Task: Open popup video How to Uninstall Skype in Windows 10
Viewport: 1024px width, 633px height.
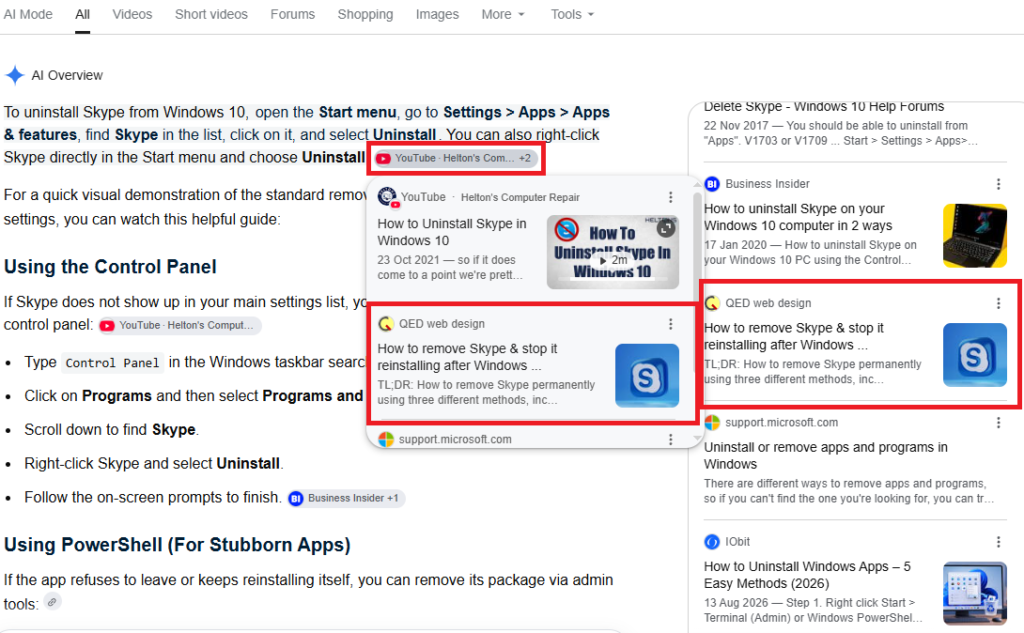Action: coord(452,232)
